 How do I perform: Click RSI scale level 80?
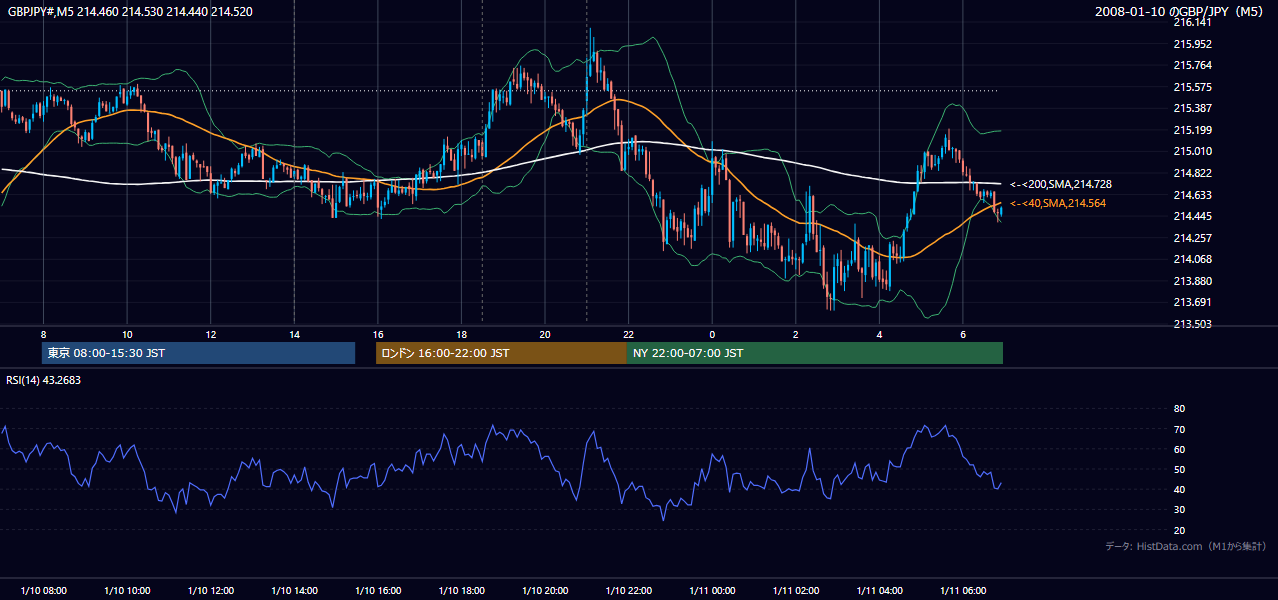[1179, 409]
